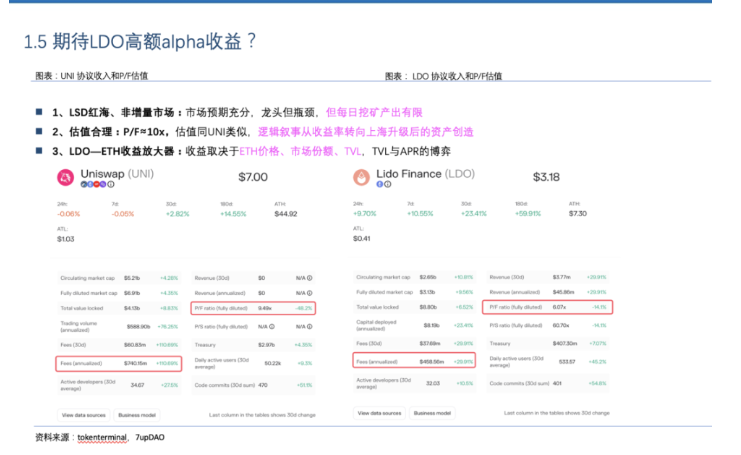Screen dimensions: 741x455
Task: Click Lido Circulating market cap value $2.65b
Action: [428, 277]
